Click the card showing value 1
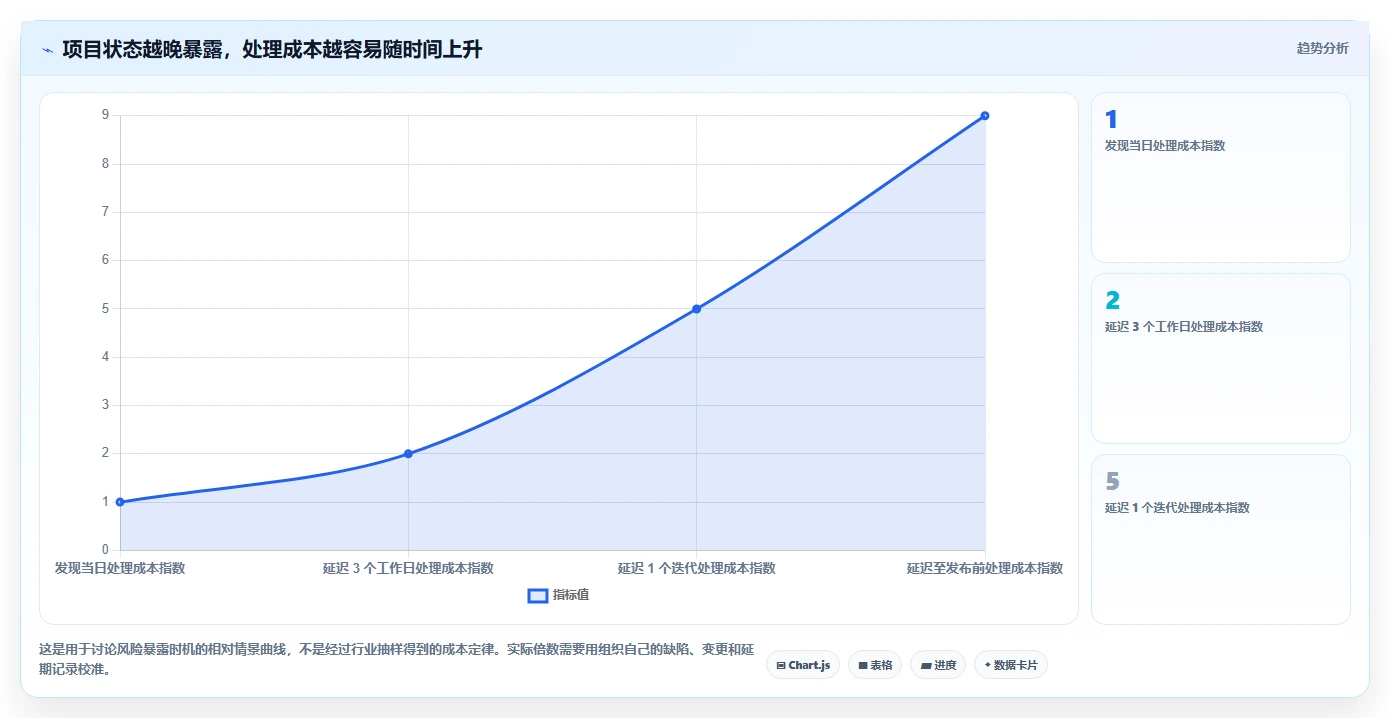 coord(1221,178)
